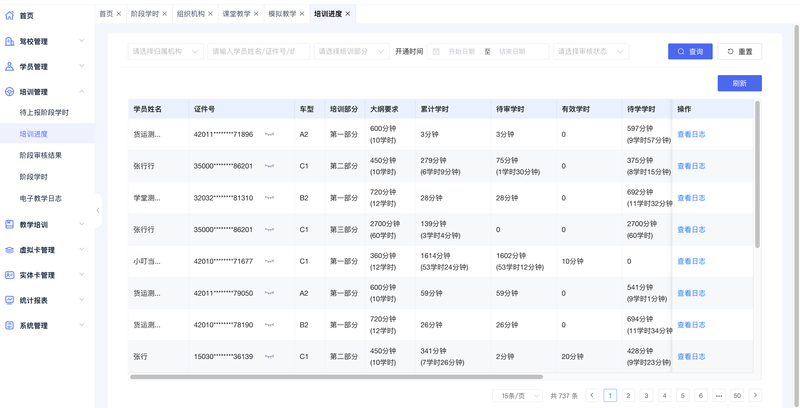
Task: Expand the 学员管理 menu
Action: pos(82,66)
